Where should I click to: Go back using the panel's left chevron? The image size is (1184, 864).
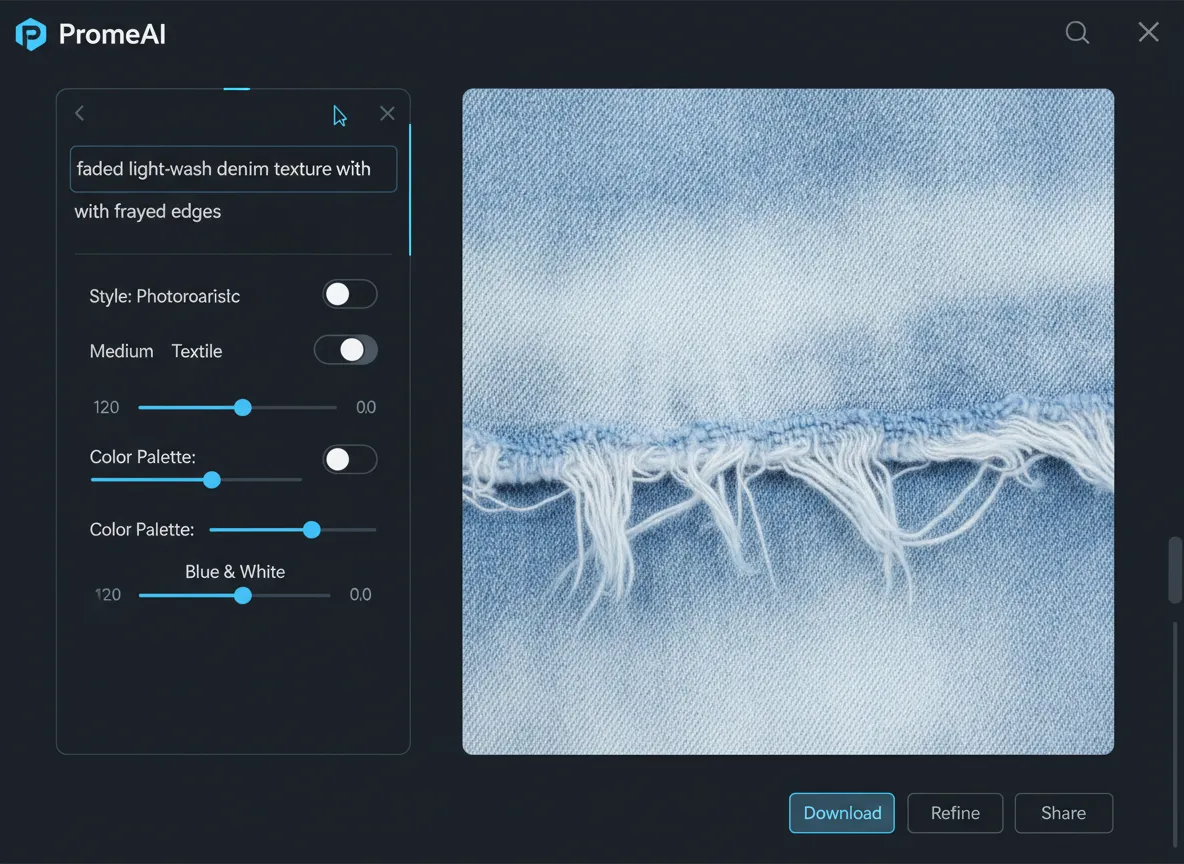(x=80, y=114)
